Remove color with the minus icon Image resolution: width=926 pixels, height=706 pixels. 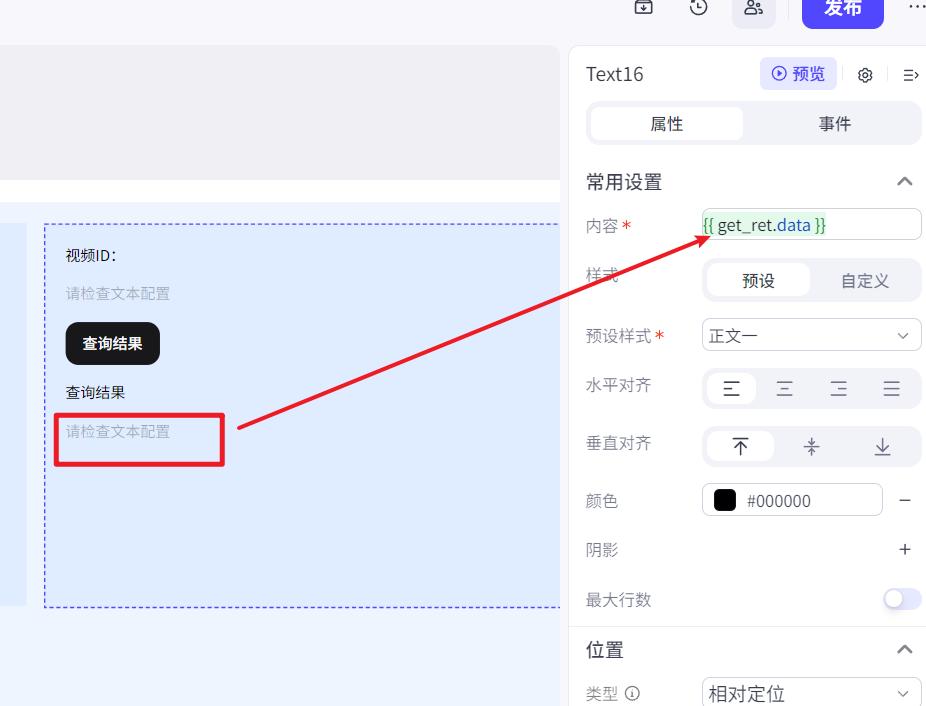tap(904, 500)
